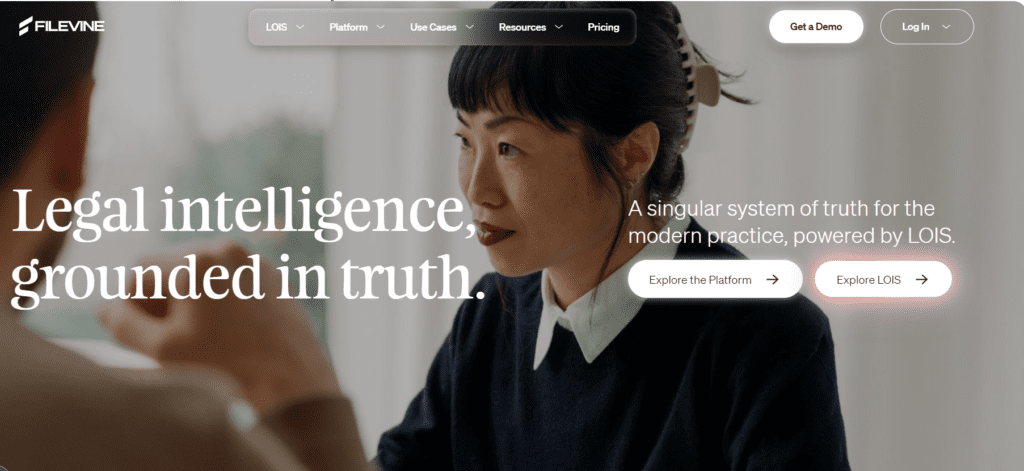
Task: Click the Log In button text
Action: click(x=916, y=27)
